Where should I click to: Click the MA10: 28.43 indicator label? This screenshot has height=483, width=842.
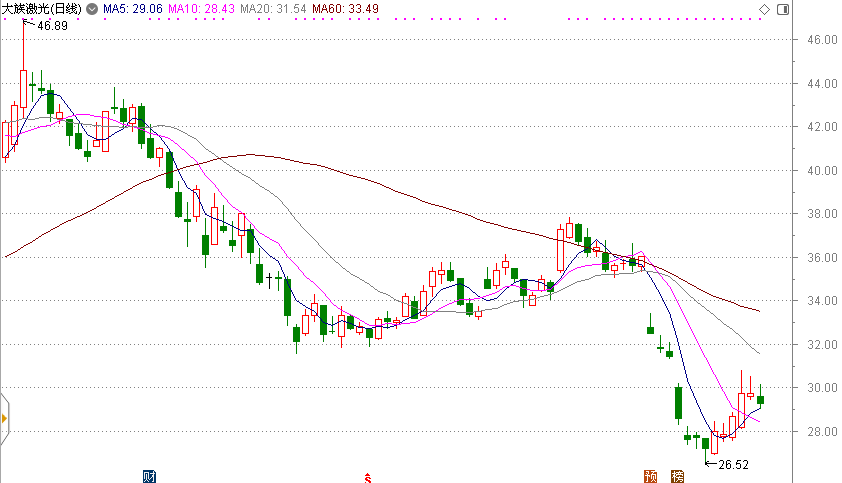(201, 9)
